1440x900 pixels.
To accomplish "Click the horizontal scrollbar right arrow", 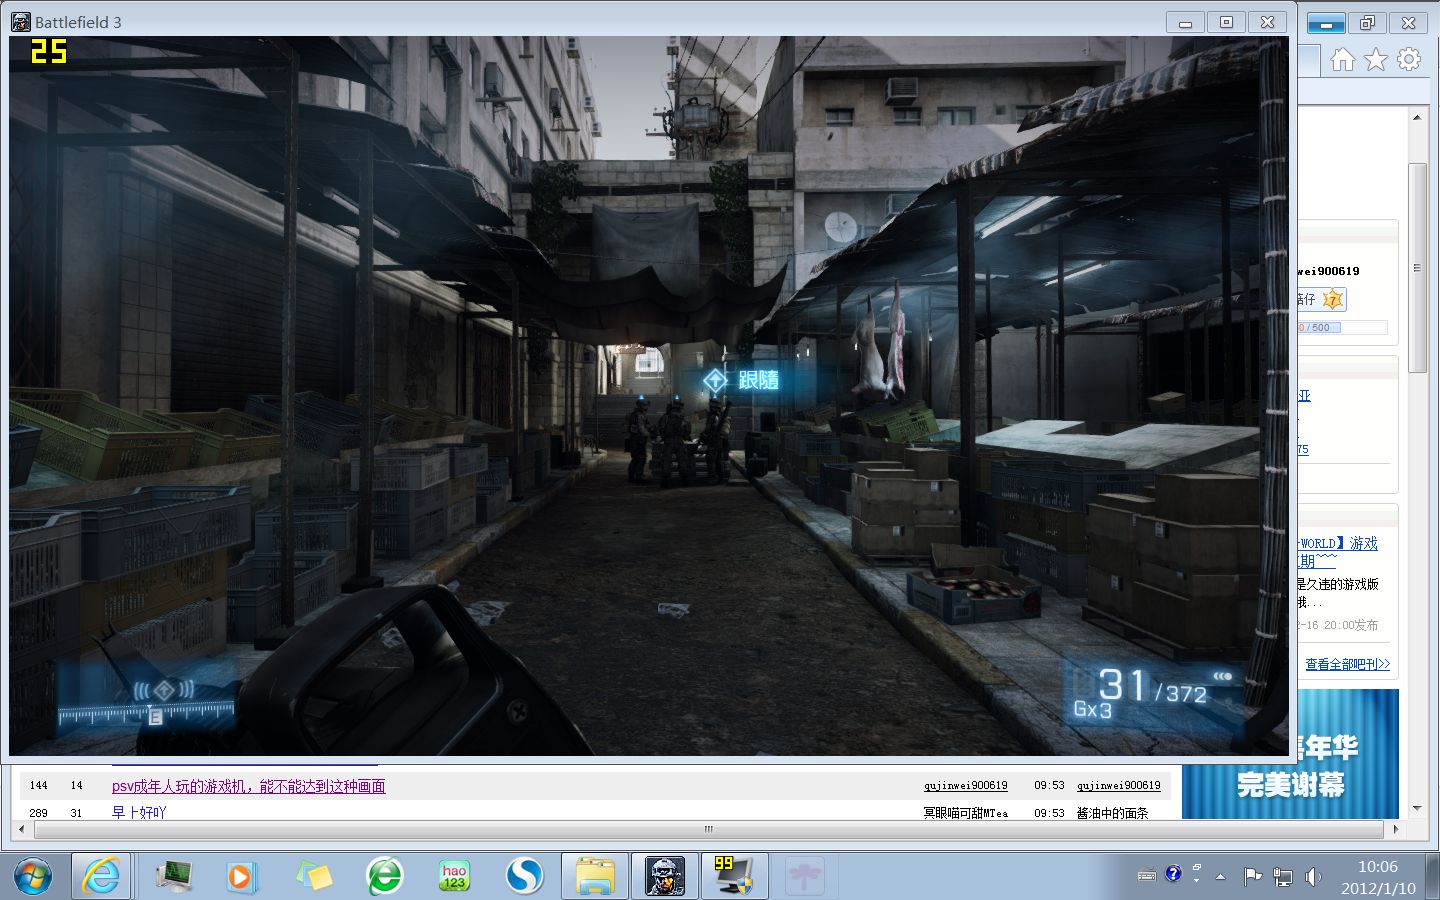I will tap(1396, 829).
